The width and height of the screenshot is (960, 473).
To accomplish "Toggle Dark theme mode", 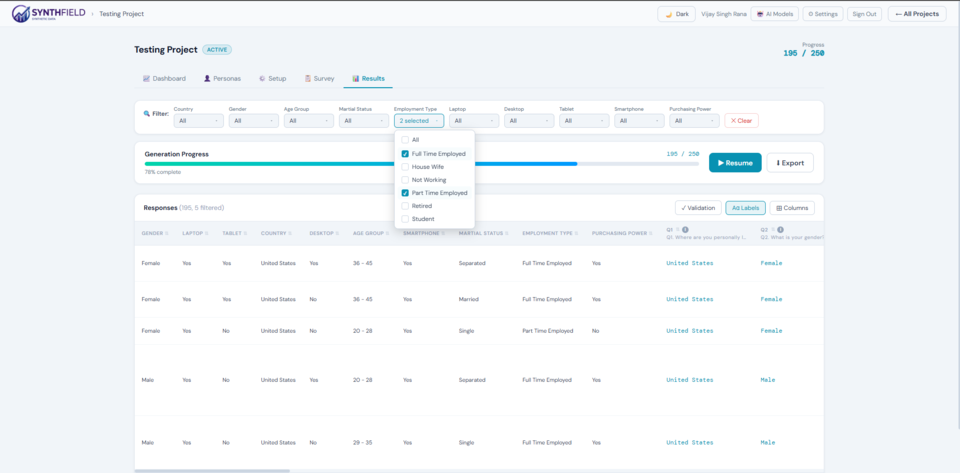I will pyautogui.click(x=677, y=14).
